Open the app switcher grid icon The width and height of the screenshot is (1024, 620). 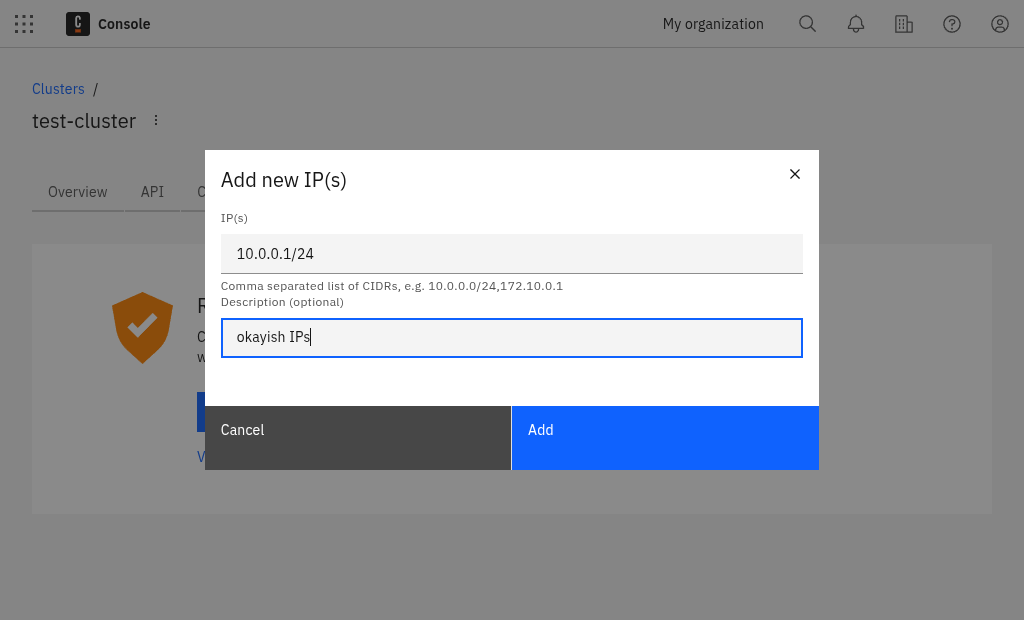24,24
